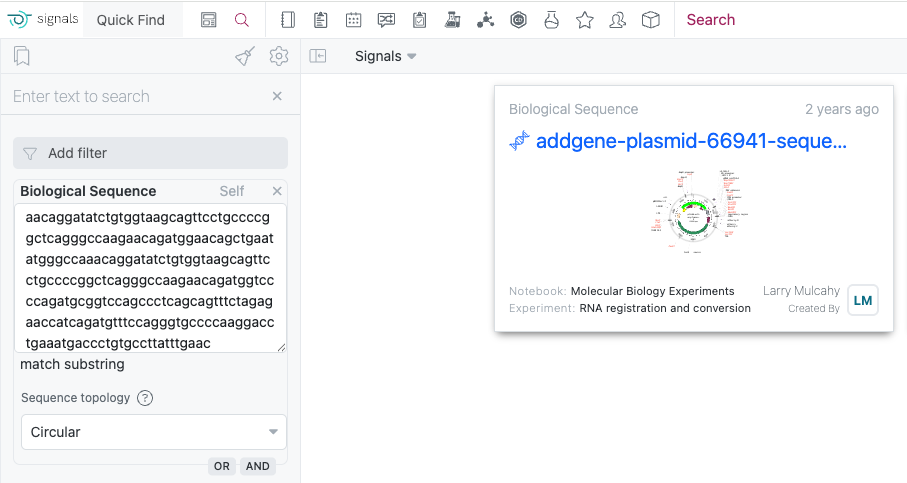Viewport: 907px width, 483px height.
Task: Open search settings gear icon
Action: tap(279, 57)
